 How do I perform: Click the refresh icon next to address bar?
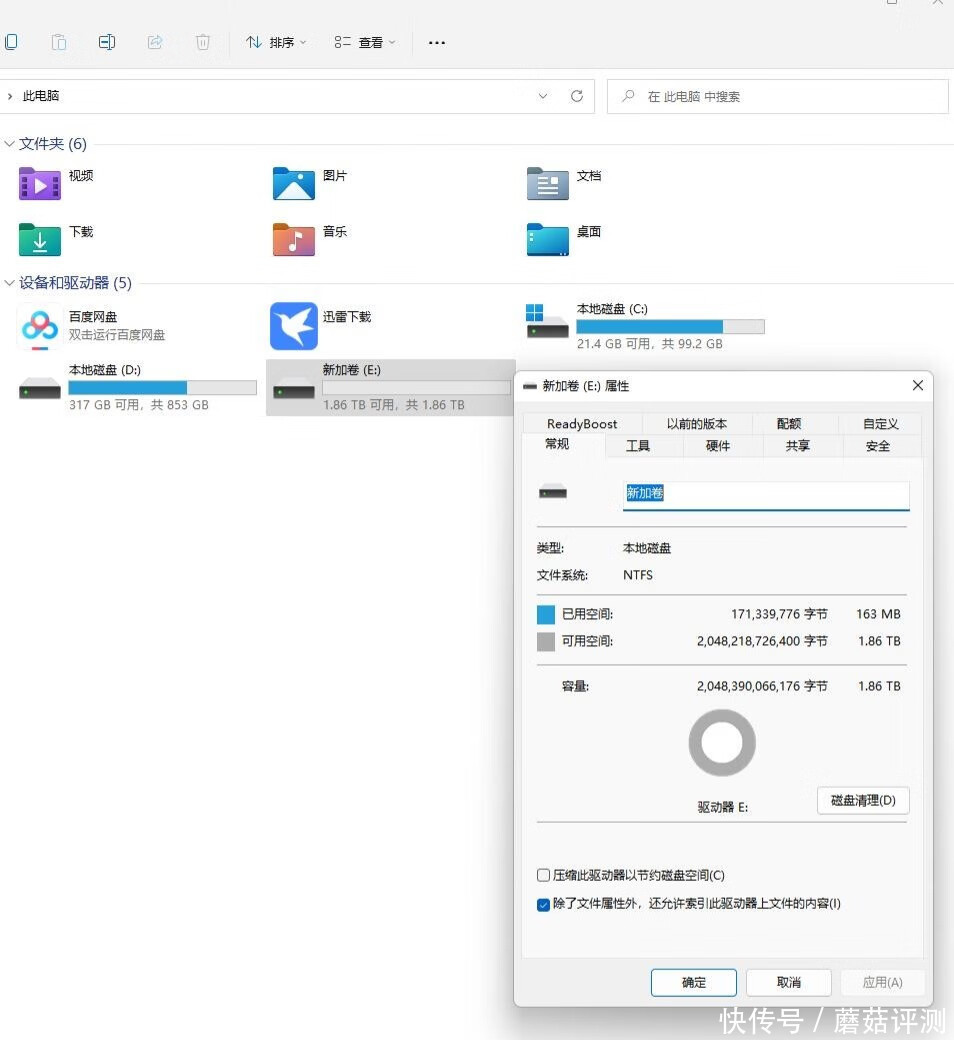click(577, 96)
